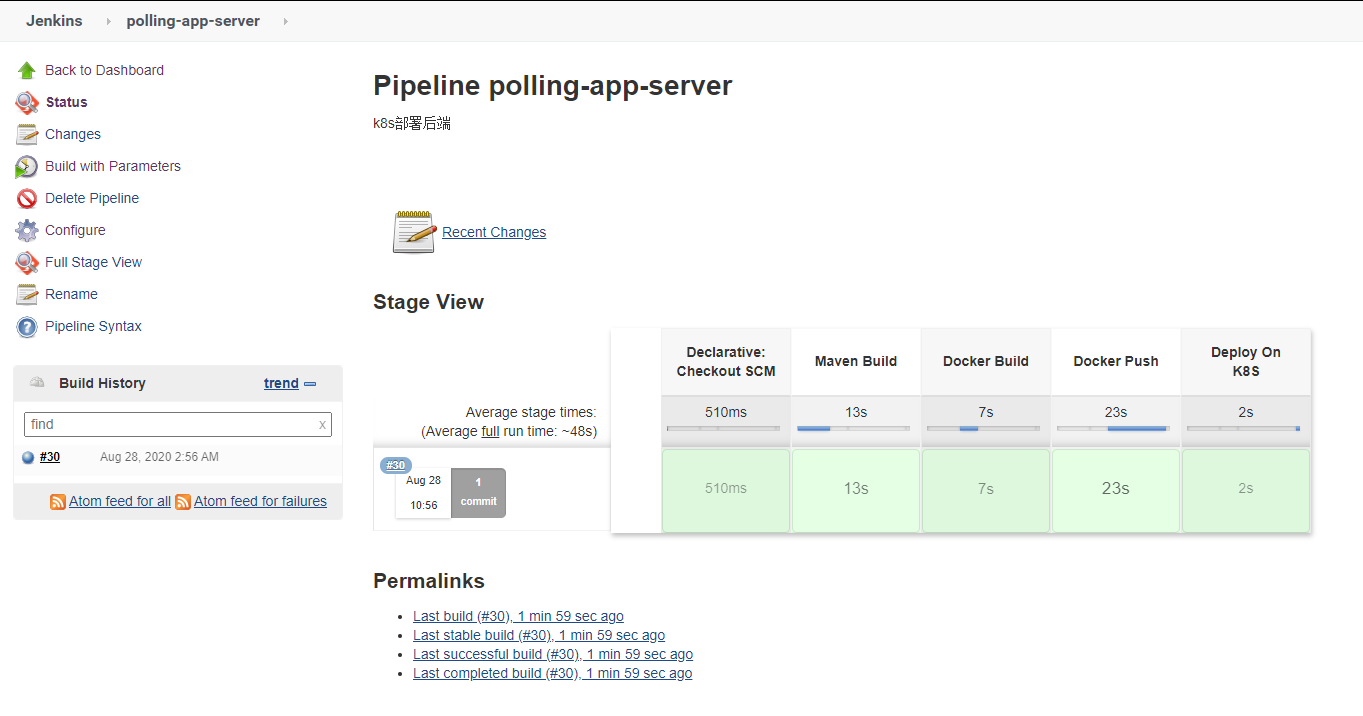The height and width of the screenshot is (716, 1363).
Task: Expand the polling-app-server breadcrumb arrow
Action: tap(285, 21)
